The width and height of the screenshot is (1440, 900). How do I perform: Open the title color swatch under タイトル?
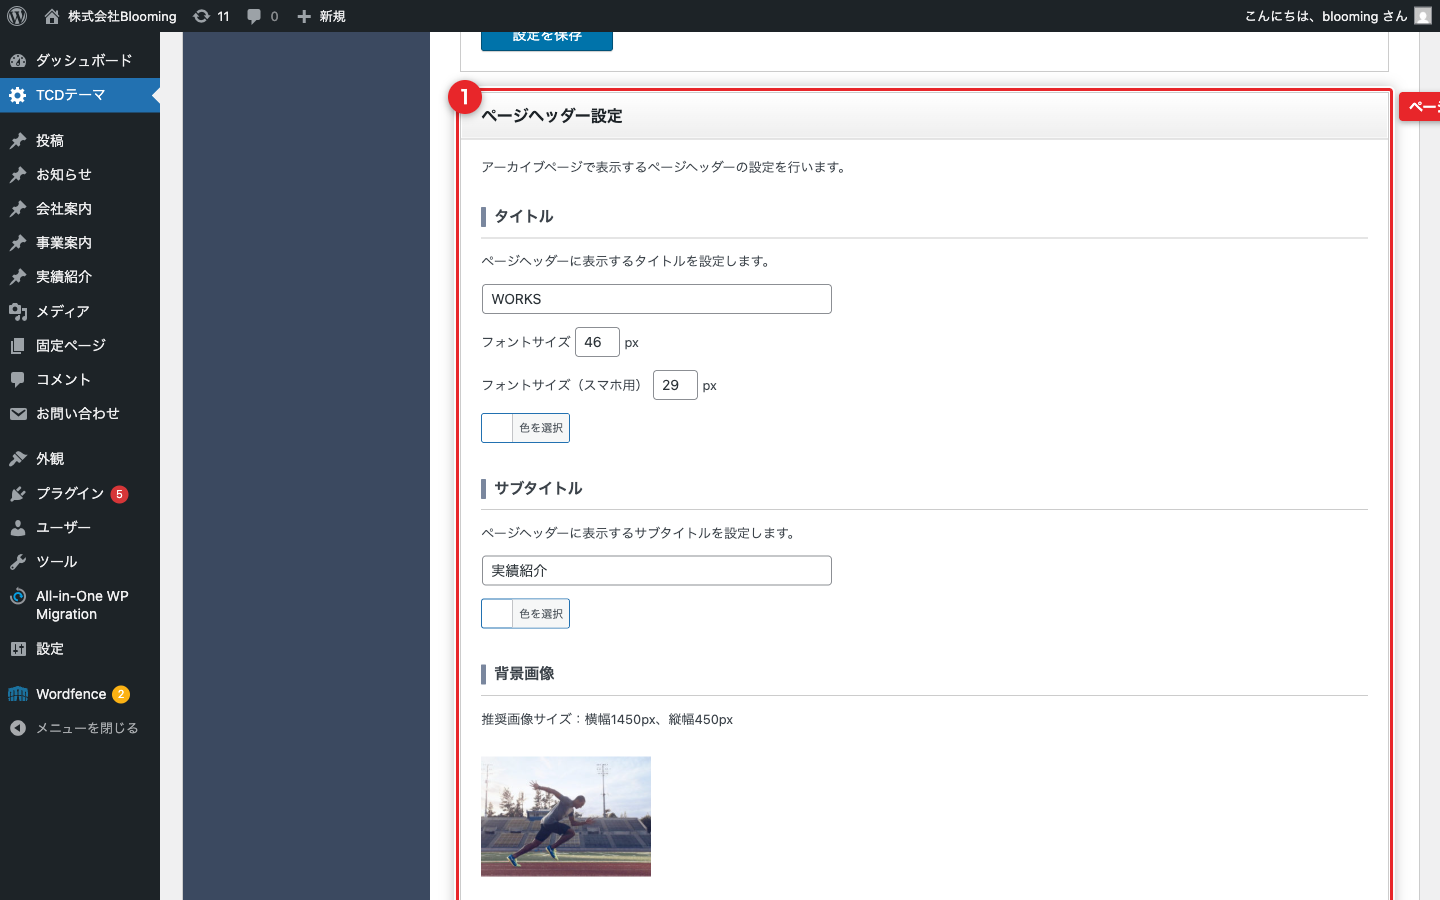pos(497,428)
